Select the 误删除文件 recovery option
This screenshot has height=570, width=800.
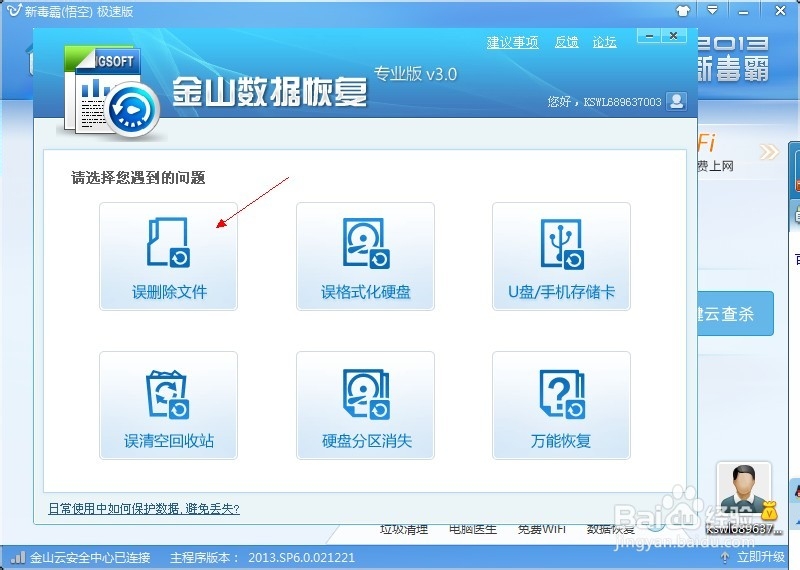168,256
